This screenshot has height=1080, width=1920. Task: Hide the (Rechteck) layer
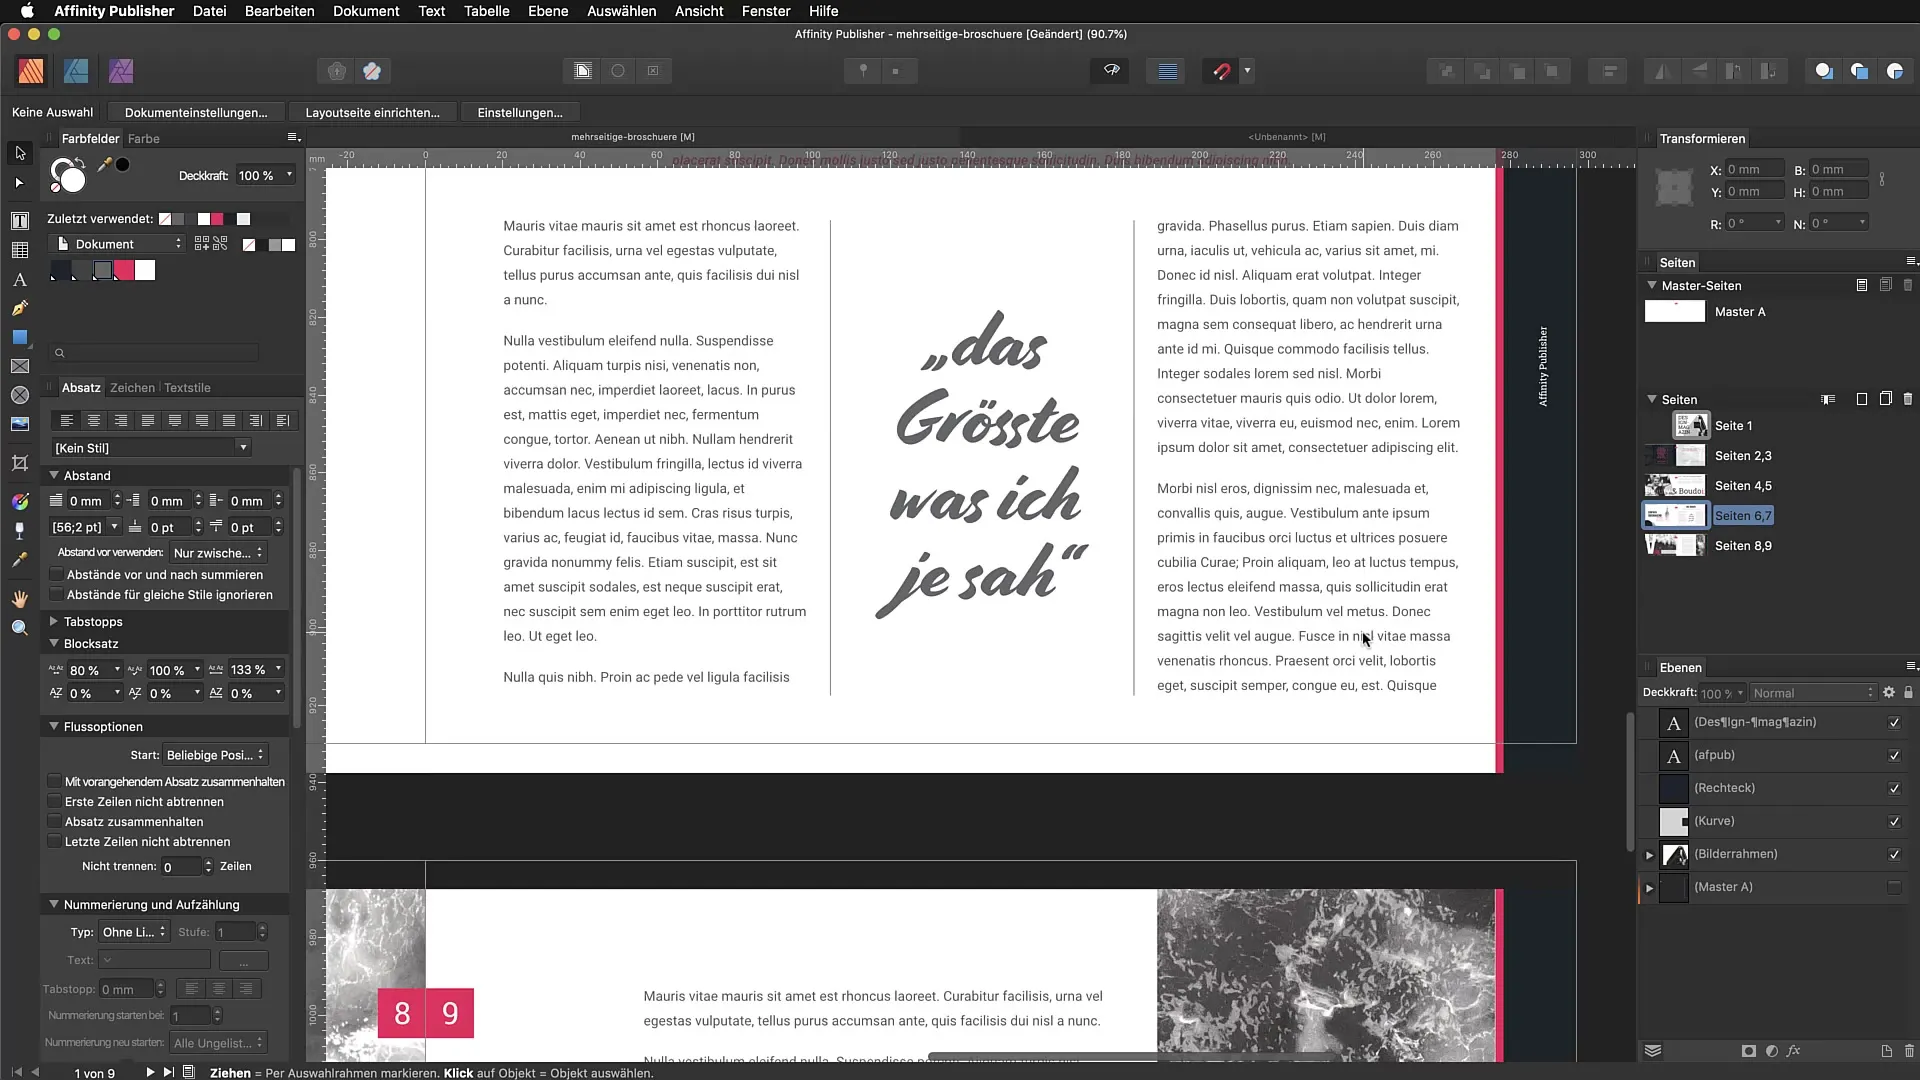[1894, 788]
